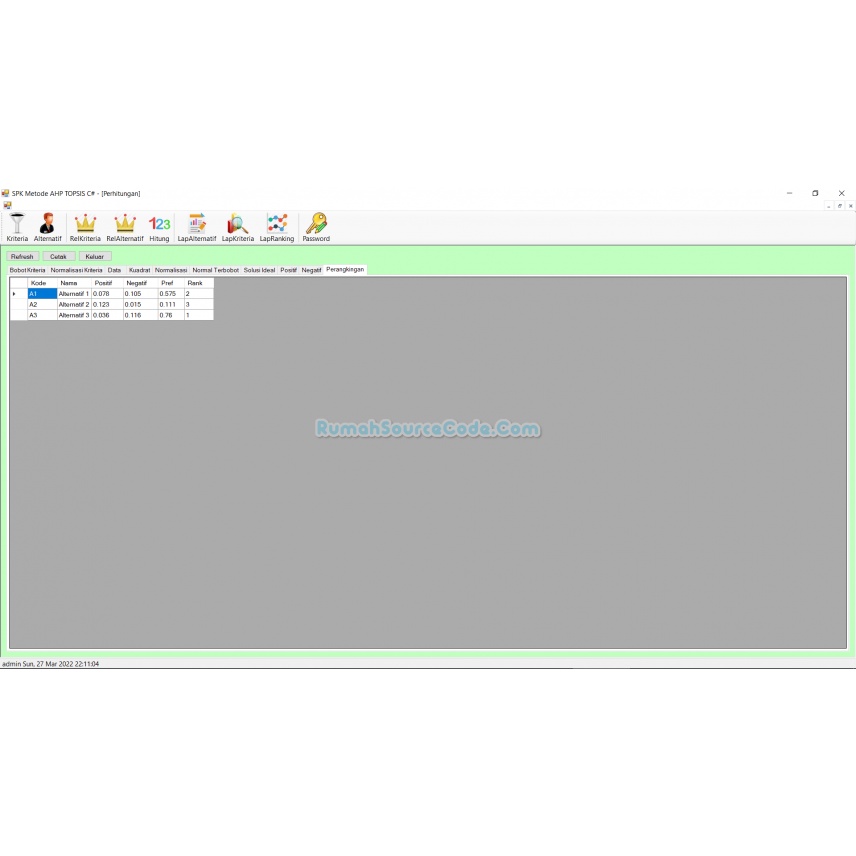Open LapKriteria magnifier icon
The height and width of the screenshot is (856, 856).
click(x=237, y=227)
